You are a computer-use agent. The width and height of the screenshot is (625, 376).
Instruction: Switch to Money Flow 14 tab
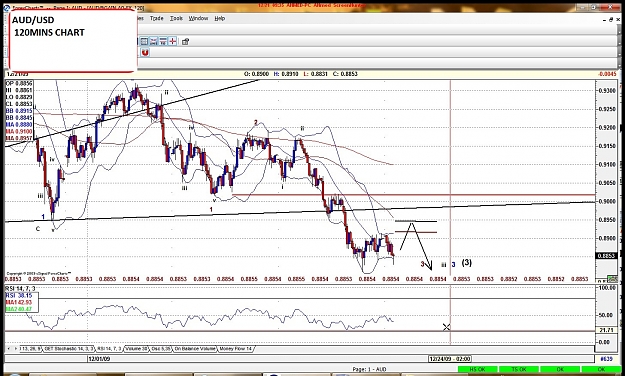236,348
